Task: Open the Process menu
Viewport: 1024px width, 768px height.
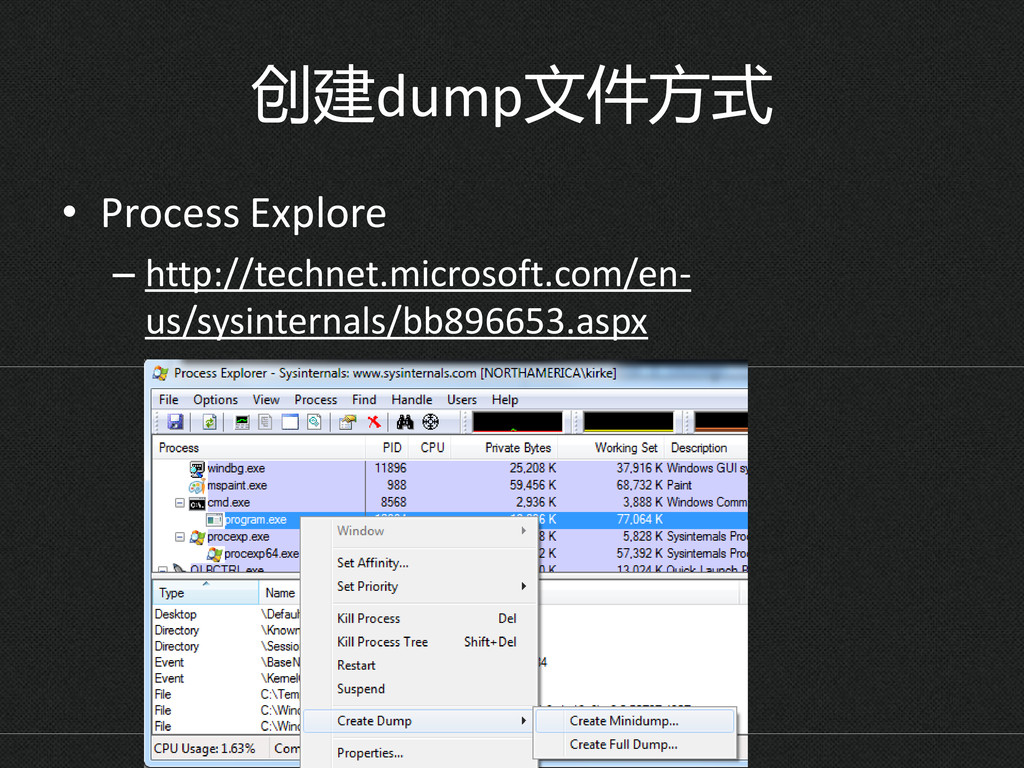Action: click(x=315, y=400)
